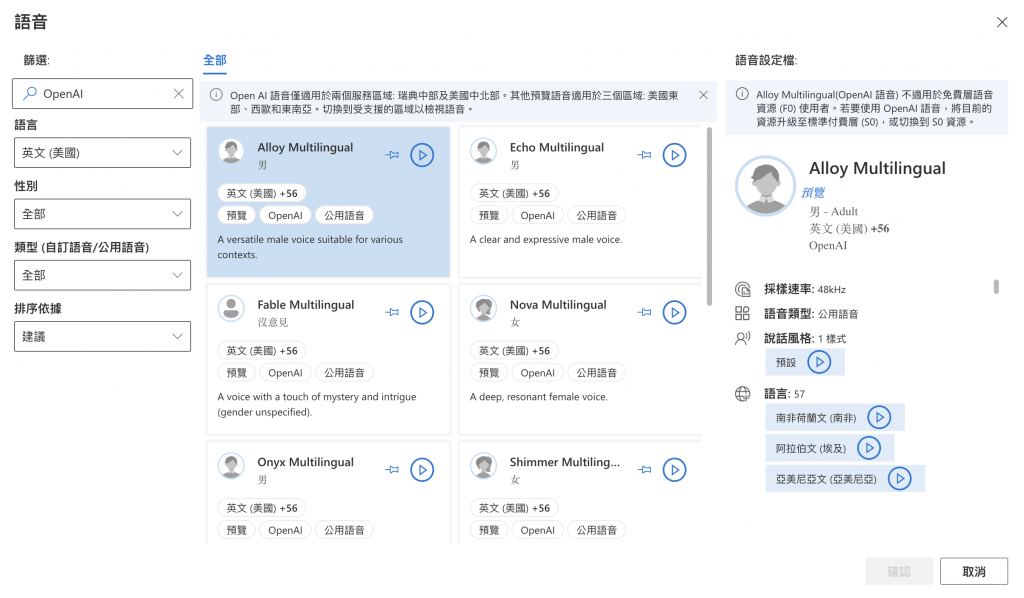Image resolution: width=1024 pixels, height=598 pixels.
Task: Play the Onyx Multilingual voice sample
Action: pyautogui.click(x=422, y=470)
